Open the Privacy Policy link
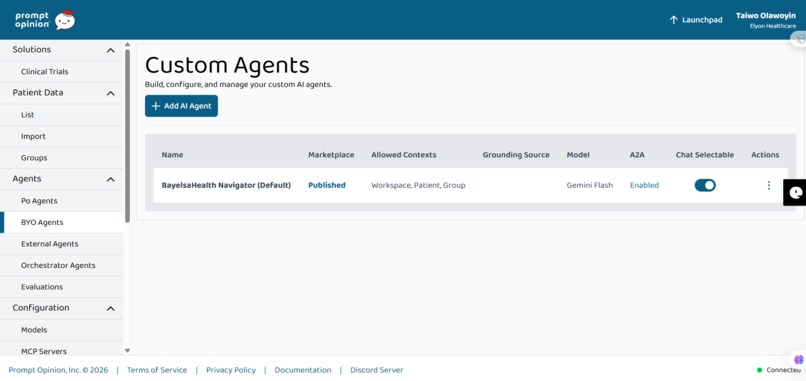The width and height of the screenshot is (806, 381). click(x=231, y=370)
